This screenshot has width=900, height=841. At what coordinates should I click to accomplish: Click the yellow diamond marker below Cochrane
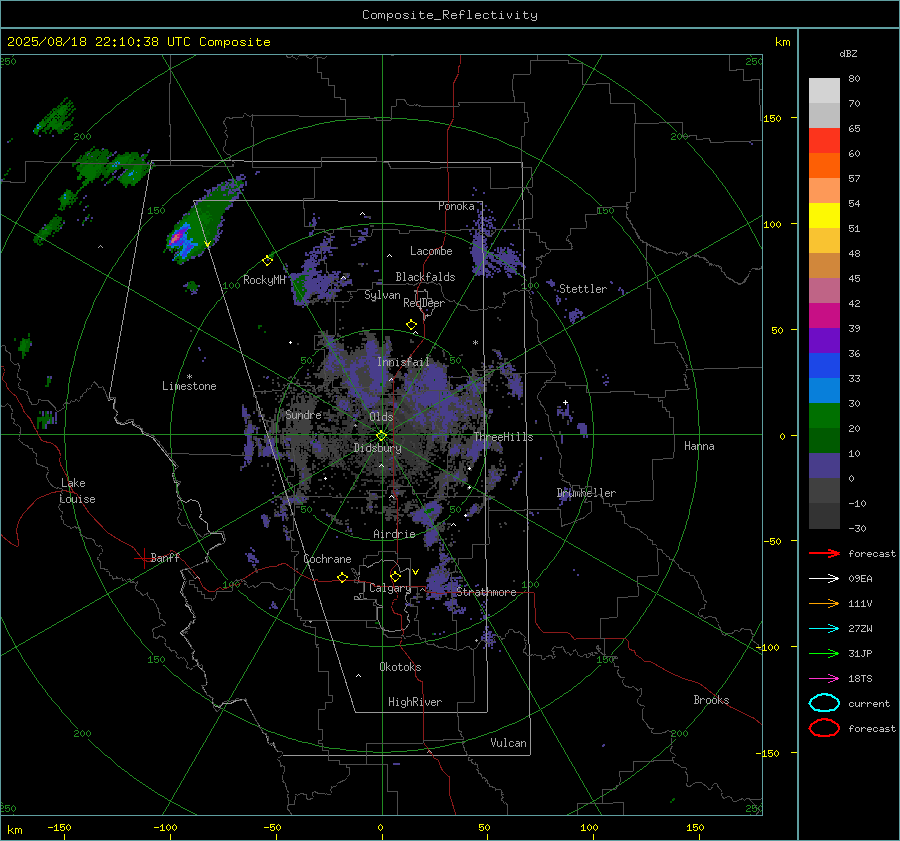coord(343,577)
